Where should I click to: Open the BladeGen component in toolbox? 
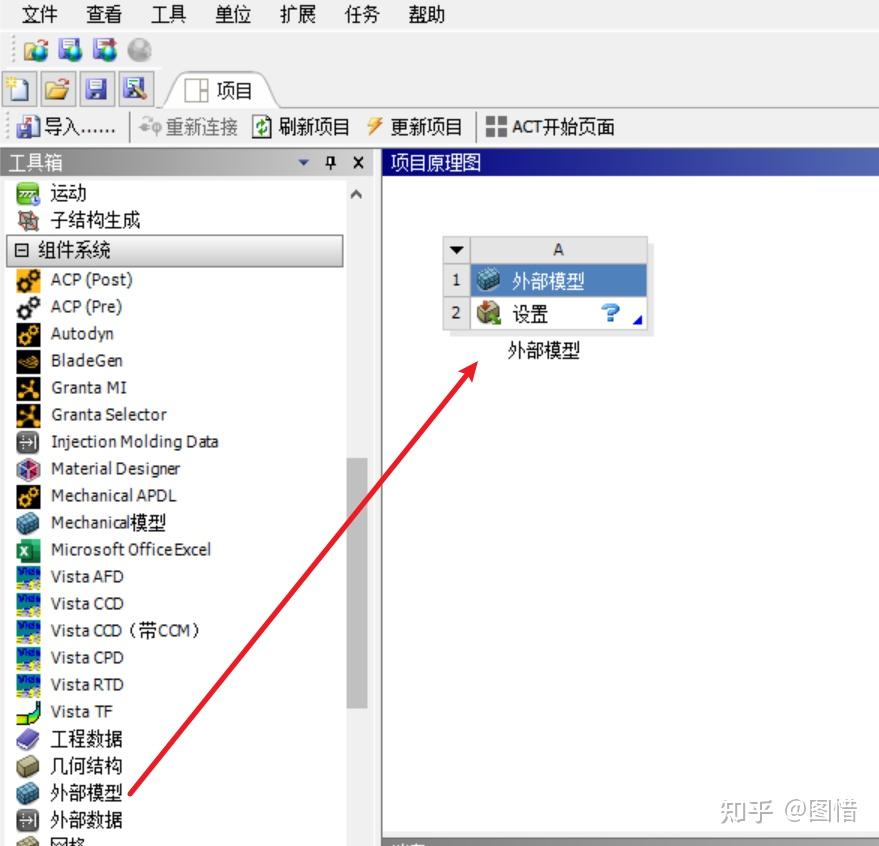[28, 361]
